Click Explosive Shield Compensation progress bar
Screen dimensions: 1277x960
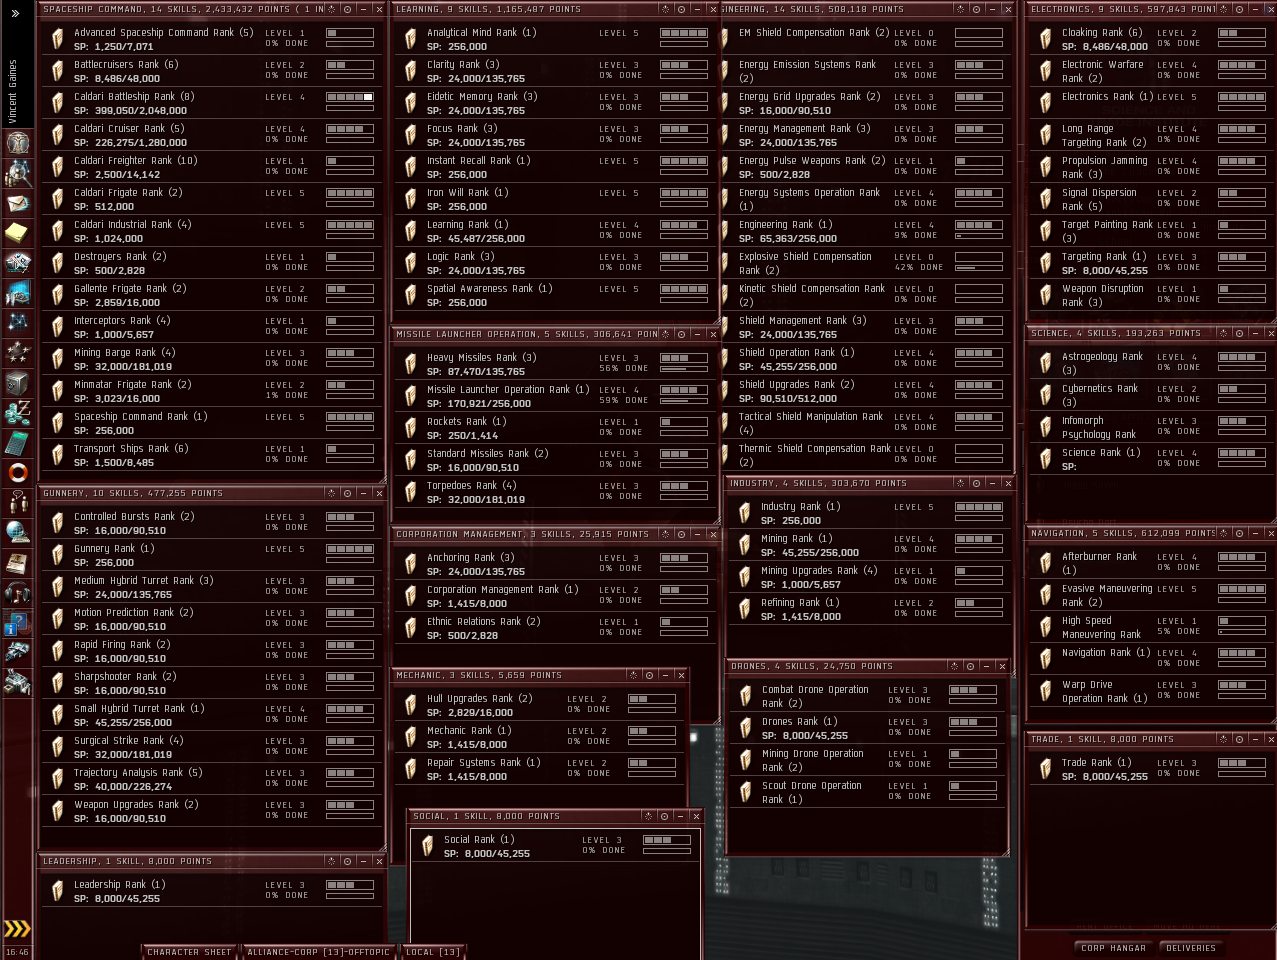click(x=979, y=268)
